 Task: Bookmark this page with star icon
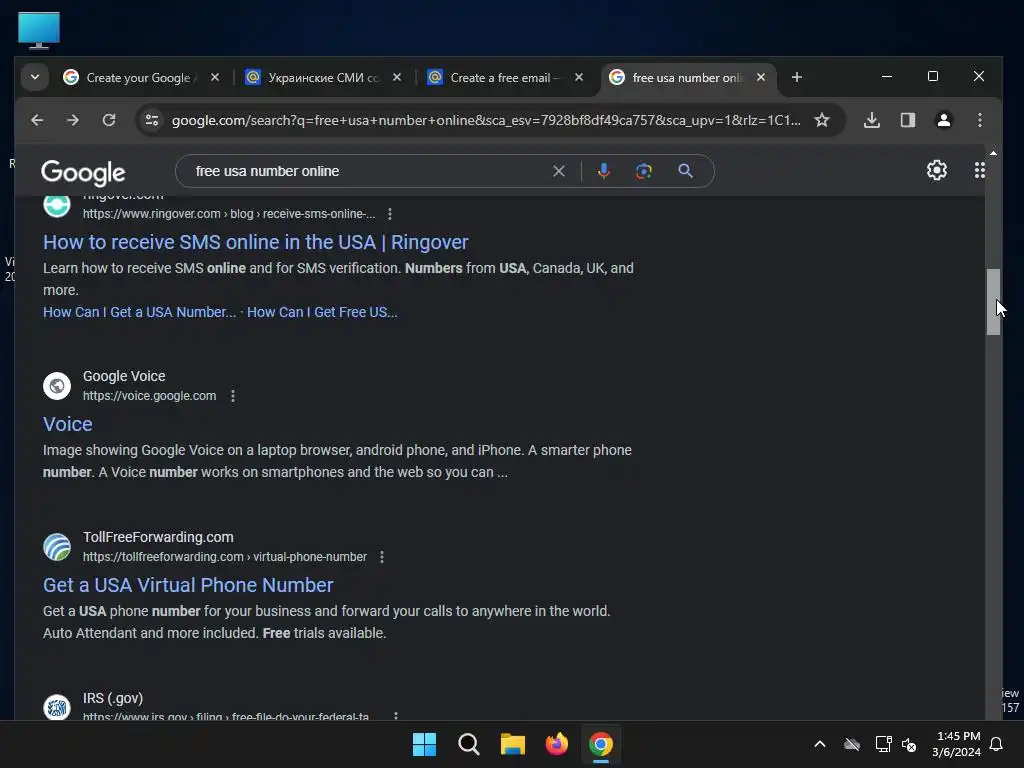[x=822, y=120]
